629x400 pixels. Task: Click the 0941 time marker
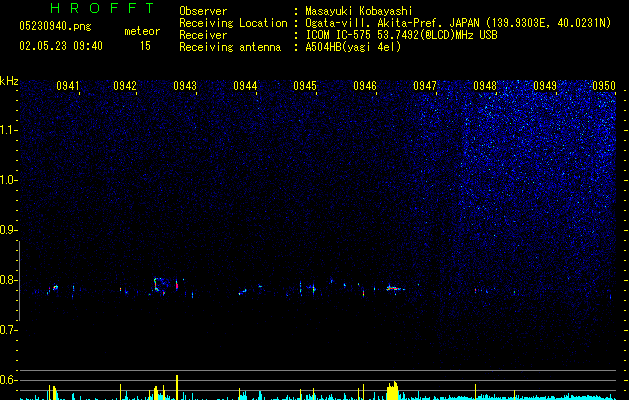68,86
